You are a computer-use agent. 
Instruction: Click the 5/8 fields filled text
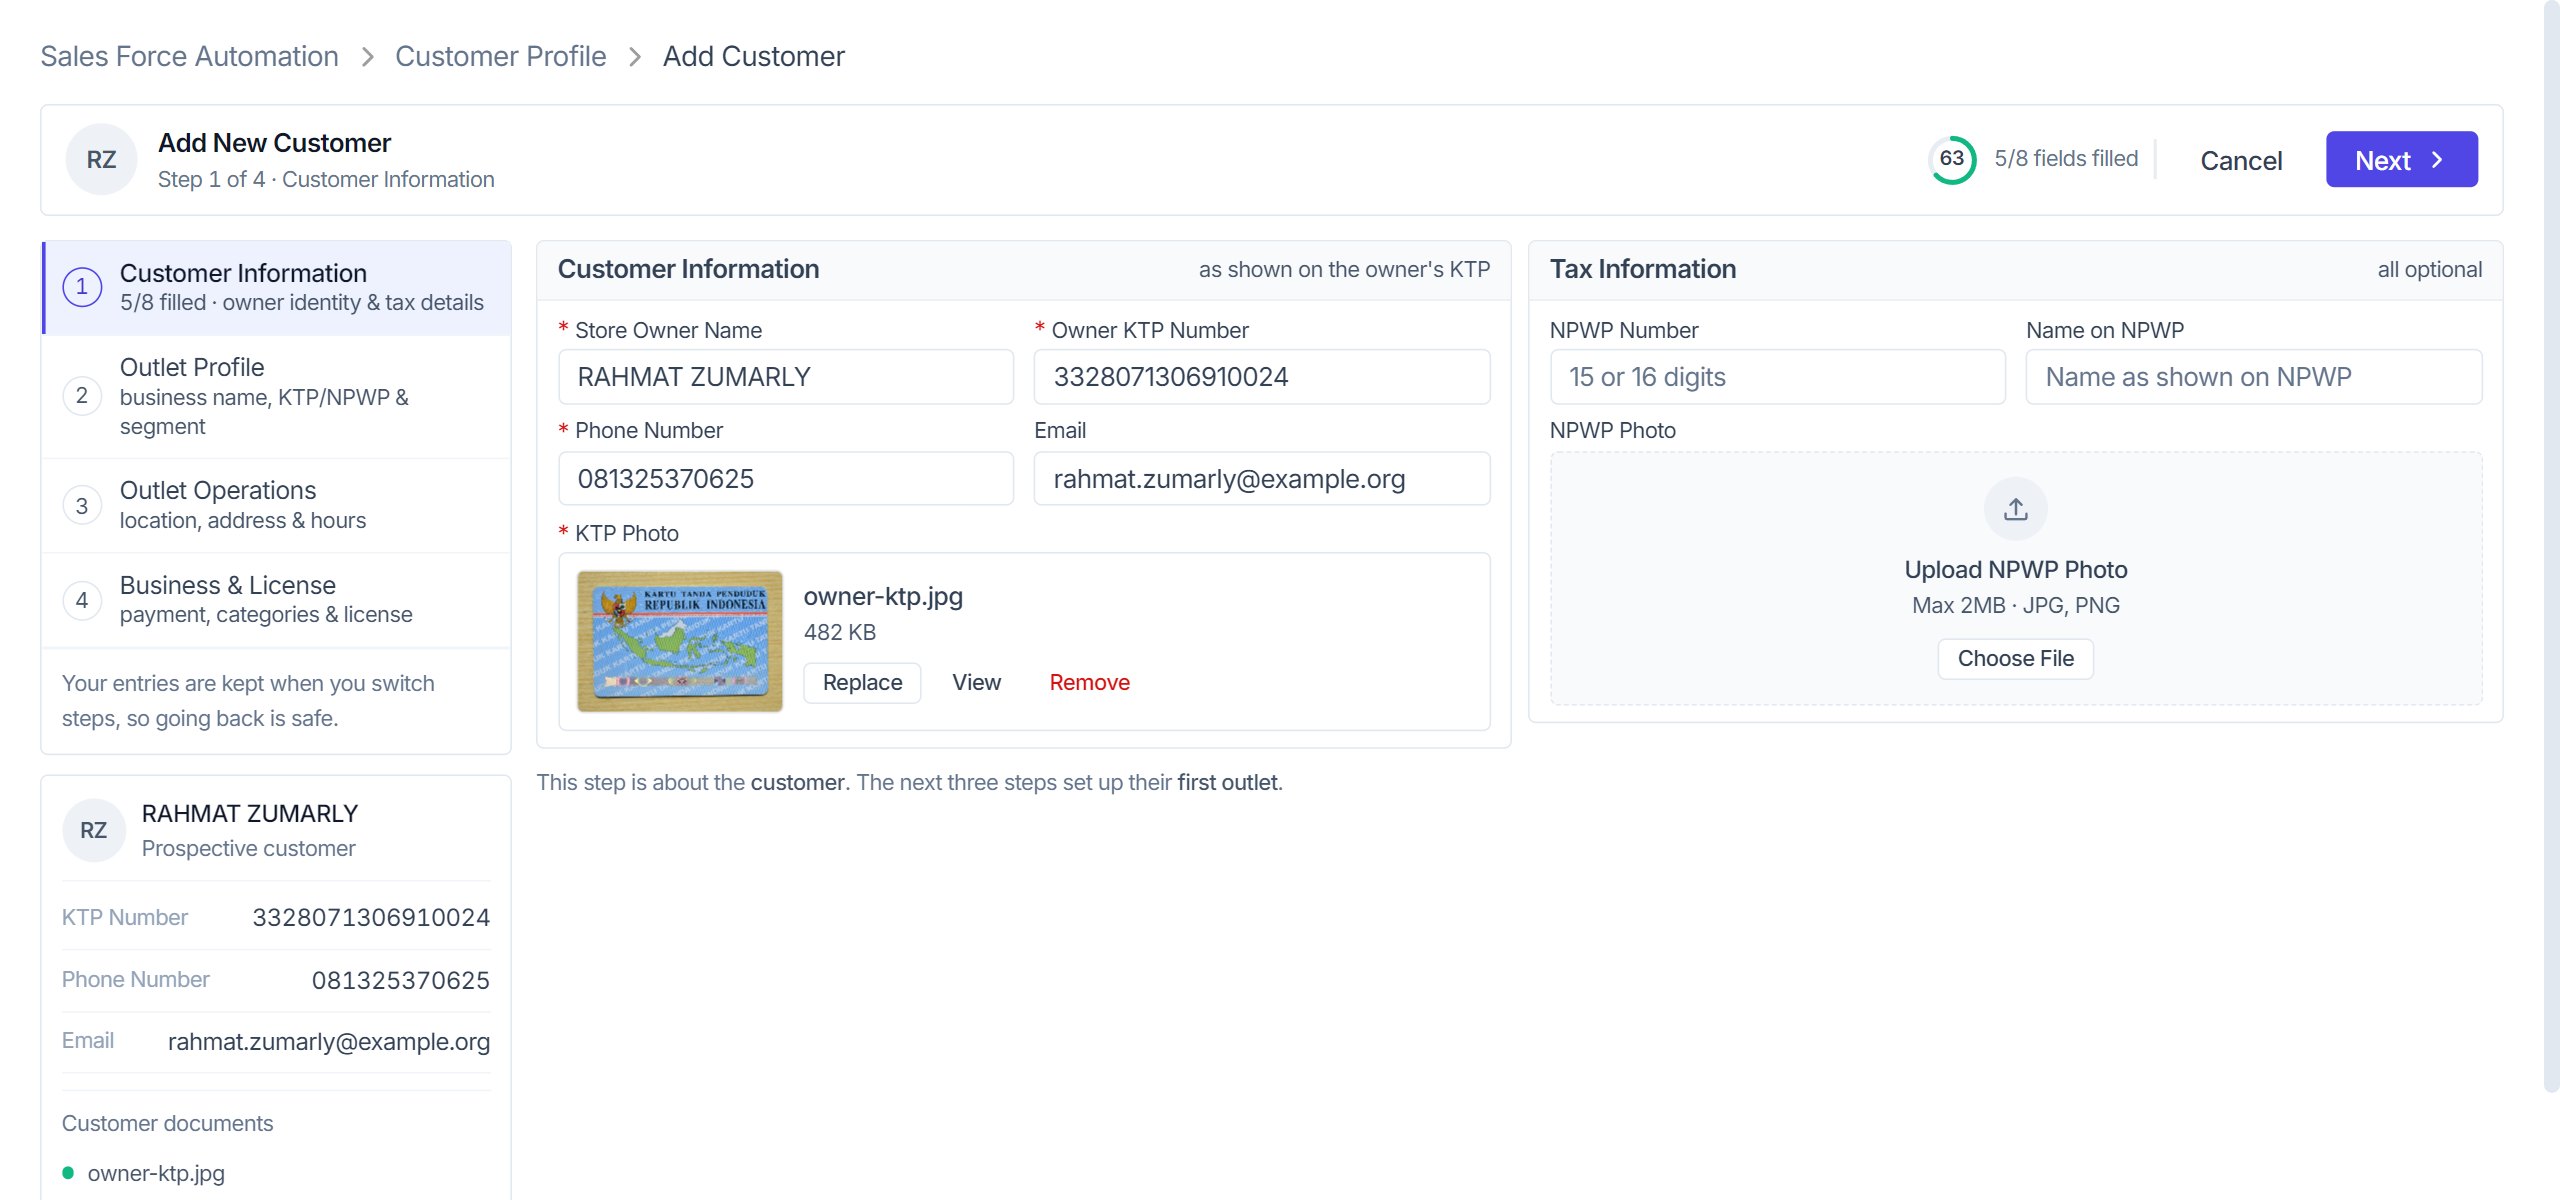pos(2066,159)
